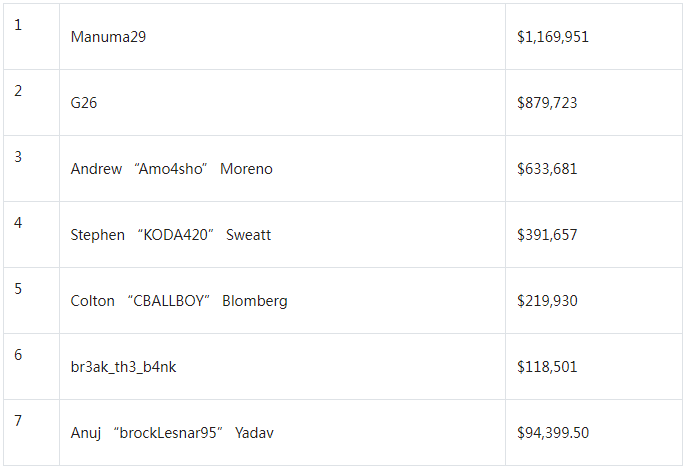Click the player name G26
The image size is (686, 472).
pyautogui.click(x=84, y=103)
